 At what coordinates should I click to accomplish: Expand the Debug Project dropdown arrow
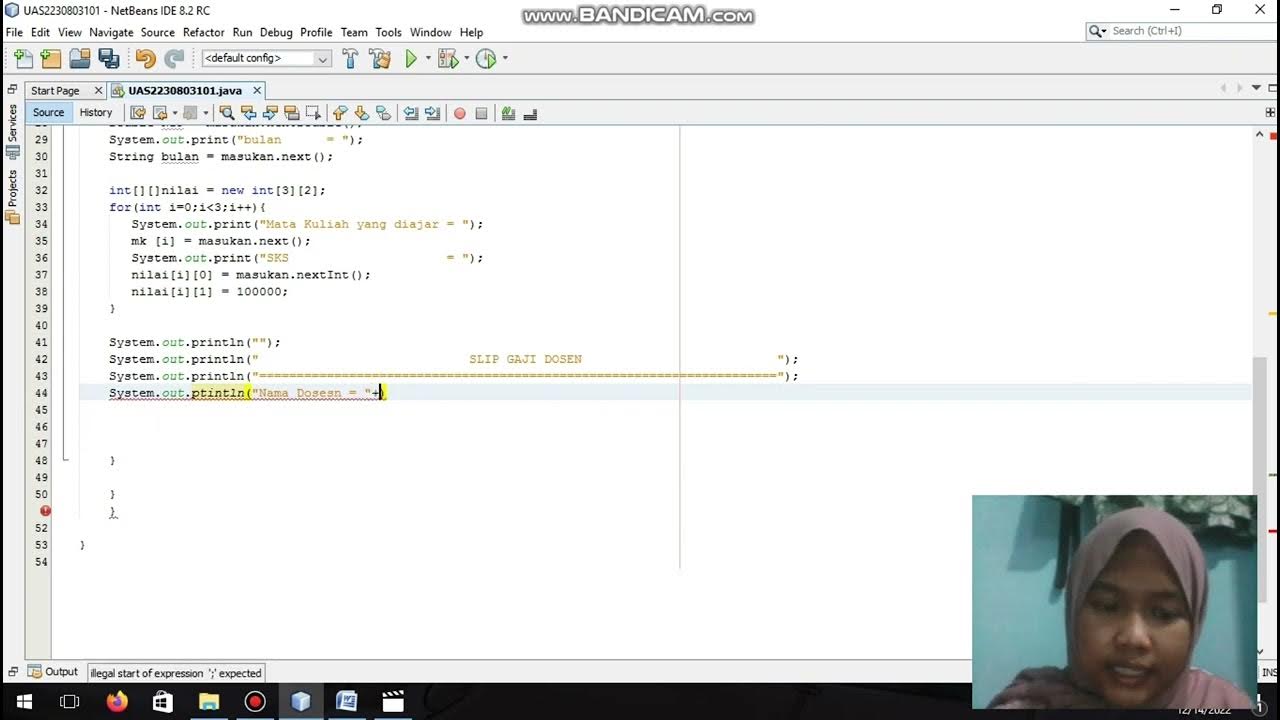pyautogui.click(x=466, y=58)
